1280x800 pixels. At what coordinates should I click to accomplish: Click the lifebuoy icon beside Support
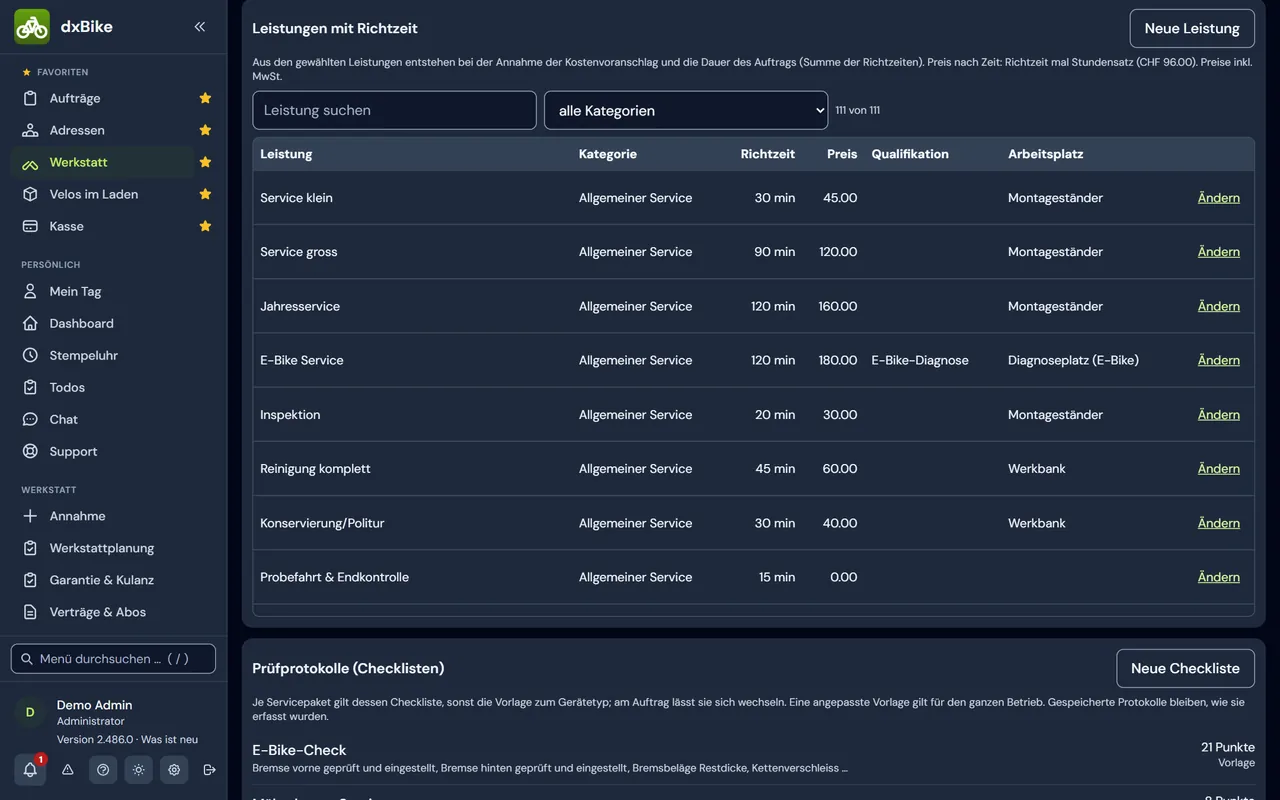pyautogui.click(x=30, y=451)
